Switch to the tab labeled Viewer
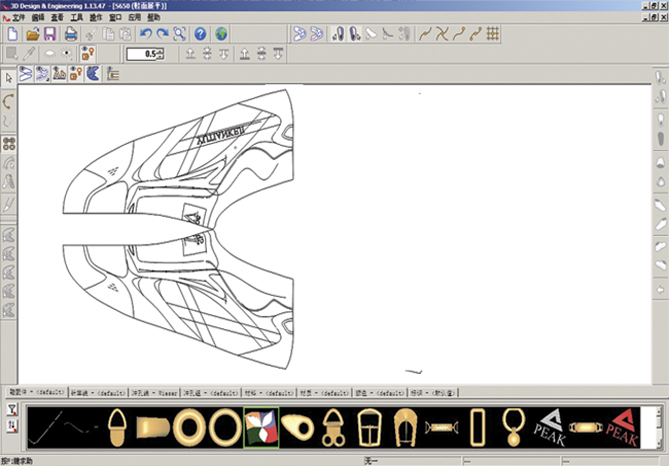 (154, 393)
